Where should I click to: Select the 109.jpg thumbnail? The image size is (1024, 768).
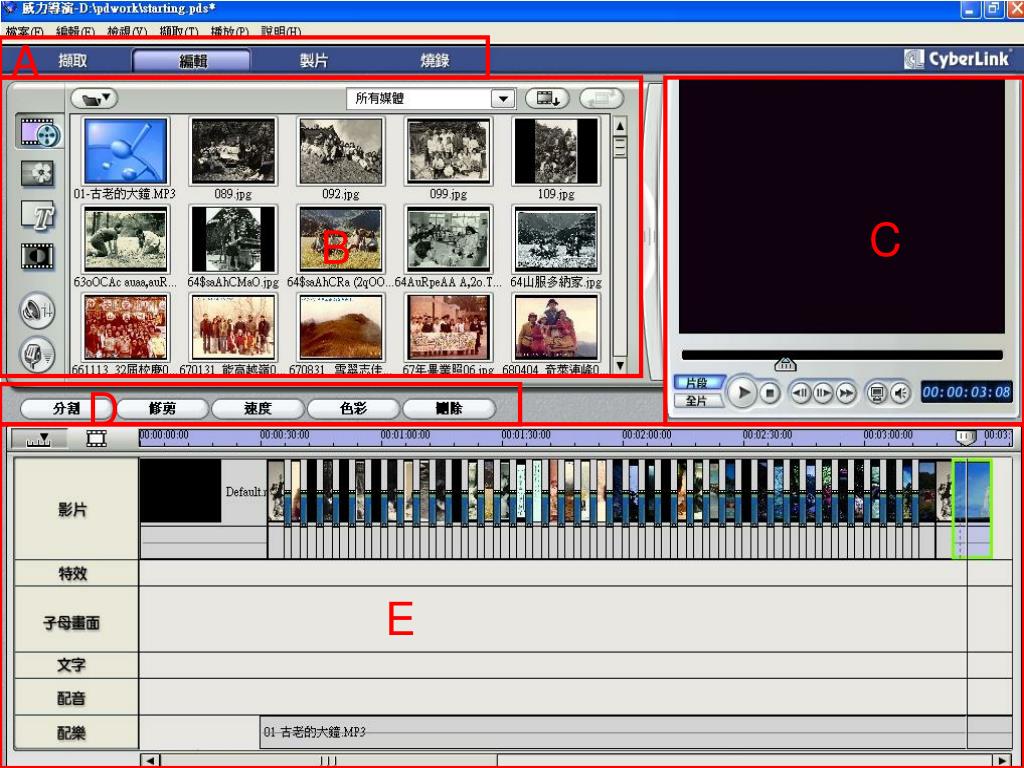pyautogui.click(x=556, y=151)
